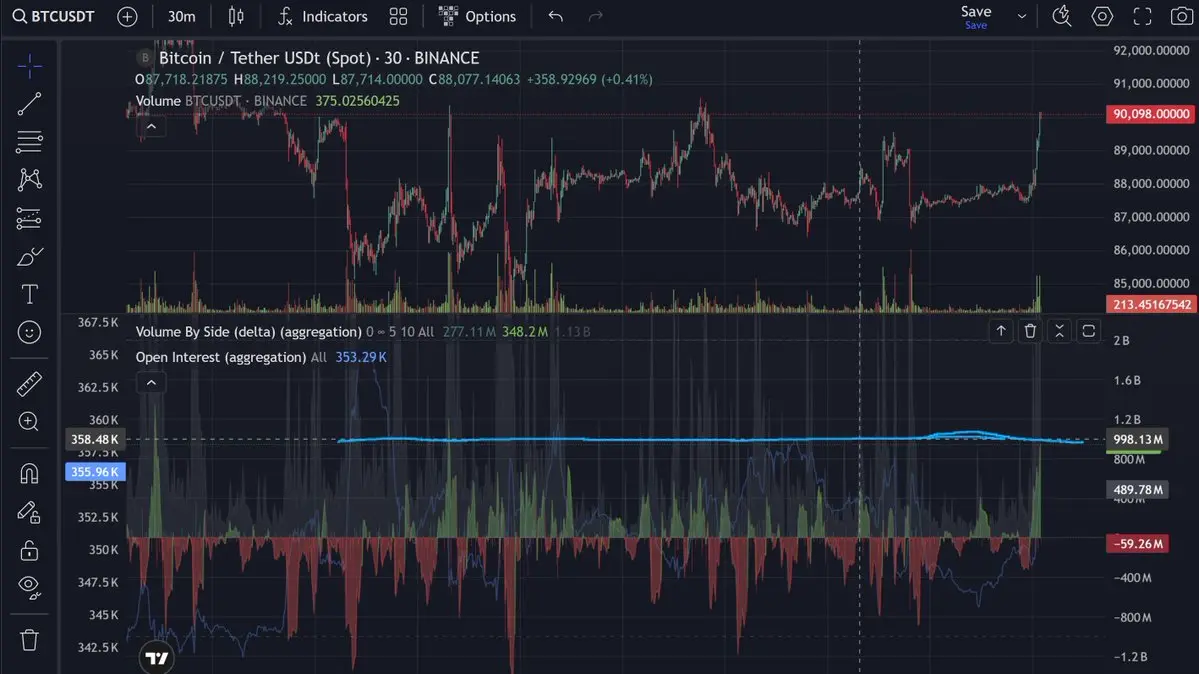
Task: Open symbol search for BTCUSDT
Action: [54, 16]
